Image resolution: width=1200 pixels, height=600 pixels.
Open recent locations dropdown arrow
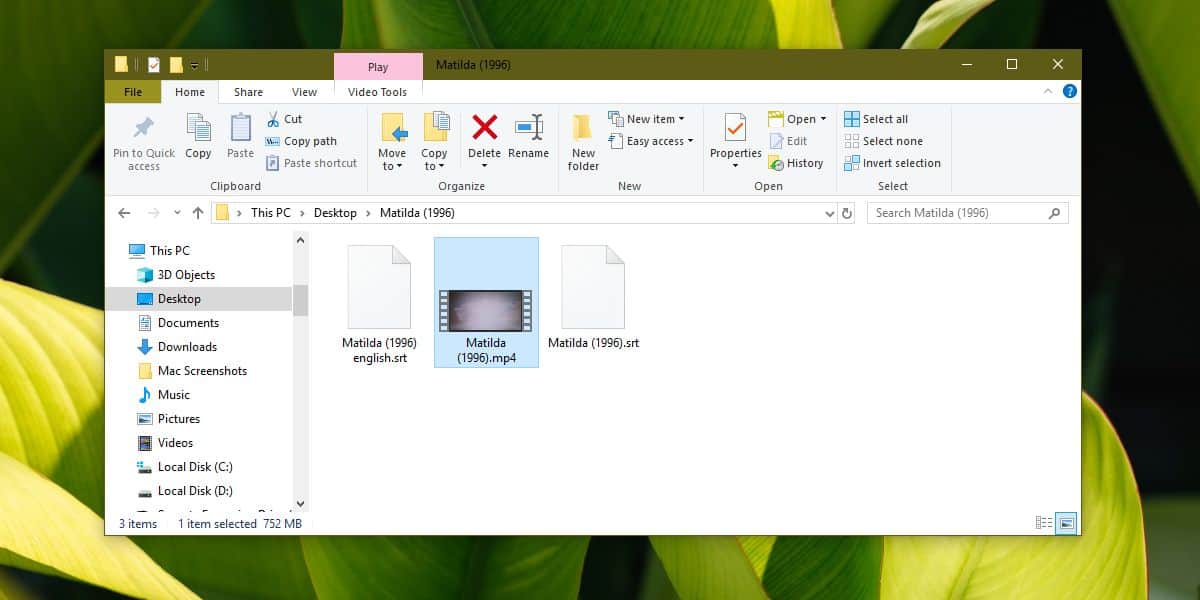(x=177, y=213)
